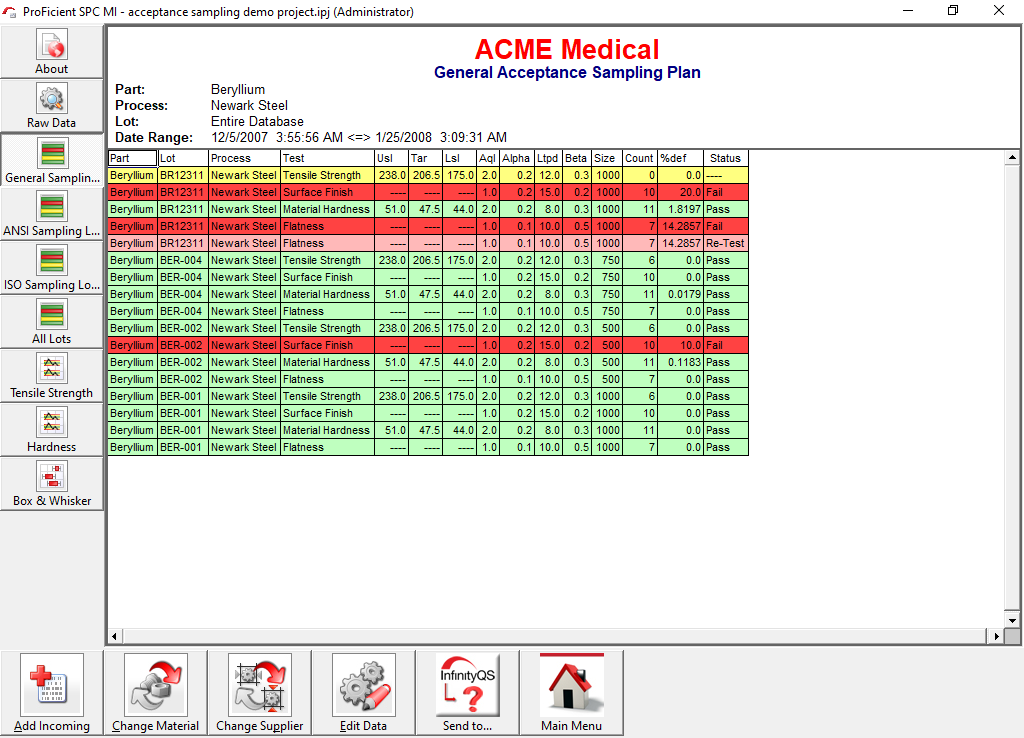
Task: Click the Lsl column header
Action: pos(459,158)
